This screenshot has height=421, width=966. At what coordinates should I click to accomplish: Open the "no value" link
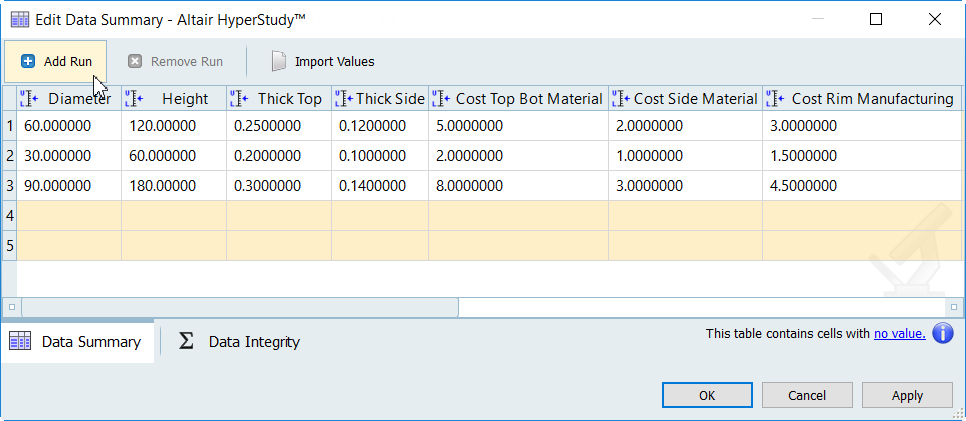click(x=899, y=334)
